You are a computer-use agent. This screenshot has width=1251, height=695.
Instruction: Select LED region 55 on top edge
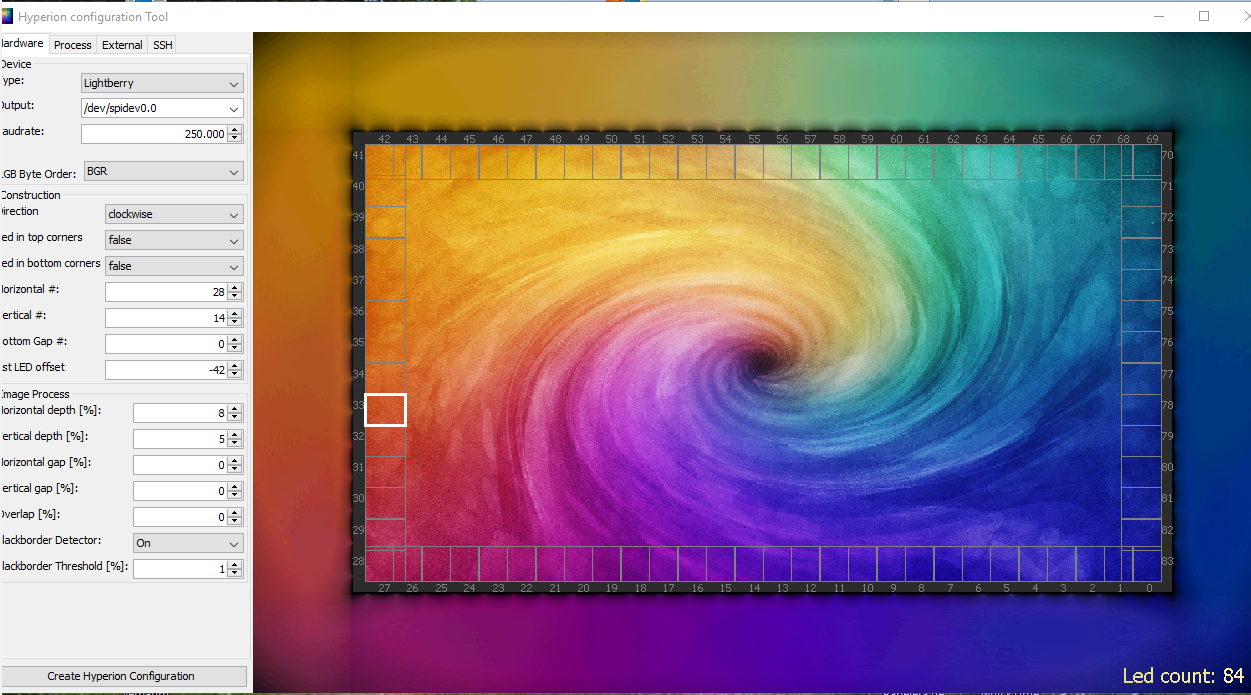(x=749, y=163)
